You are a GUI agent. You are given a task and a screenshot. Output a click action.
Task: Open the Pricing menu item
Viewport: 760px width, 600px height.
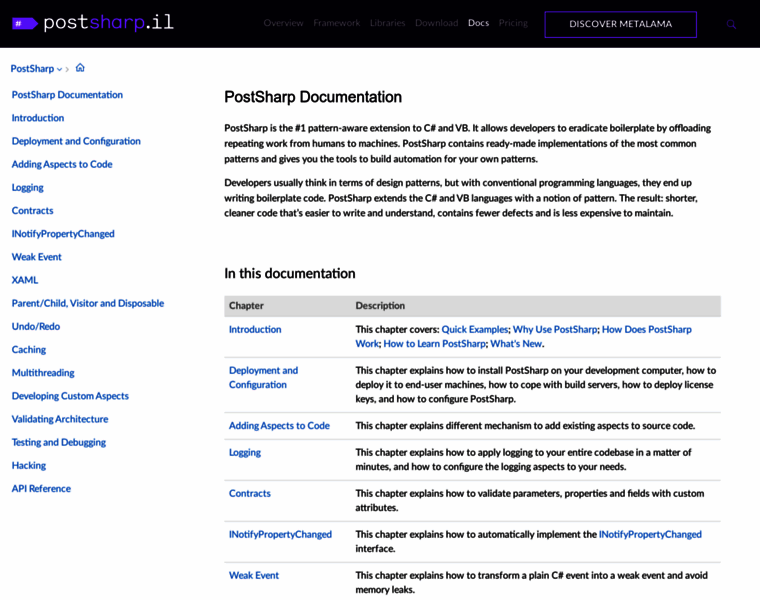click(x=513, y=23)
